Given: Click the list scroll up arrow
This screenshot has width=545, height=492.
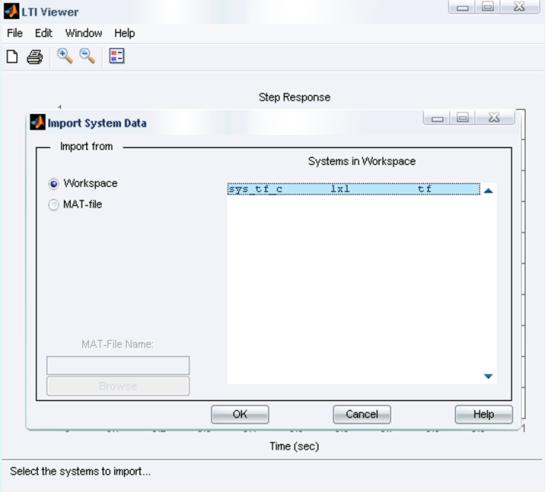Looking at the screenshot, I should 488,190.
